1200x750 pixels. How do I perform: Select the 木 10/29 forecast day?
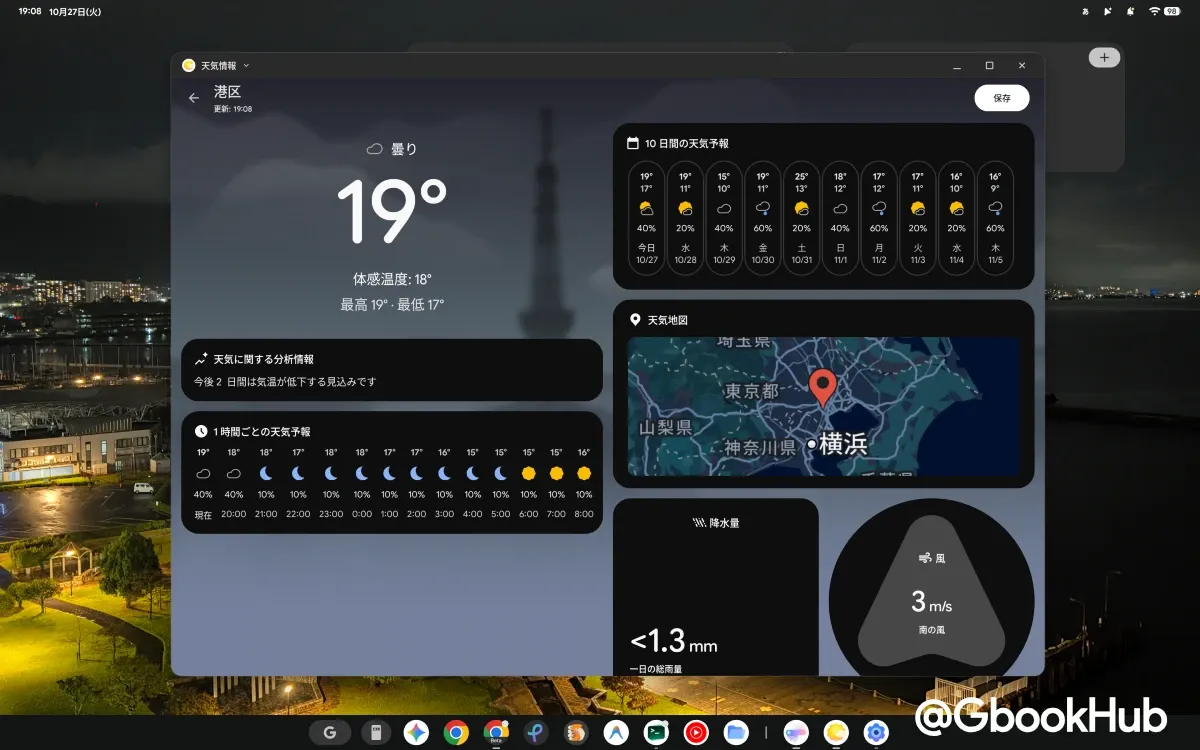724,218
